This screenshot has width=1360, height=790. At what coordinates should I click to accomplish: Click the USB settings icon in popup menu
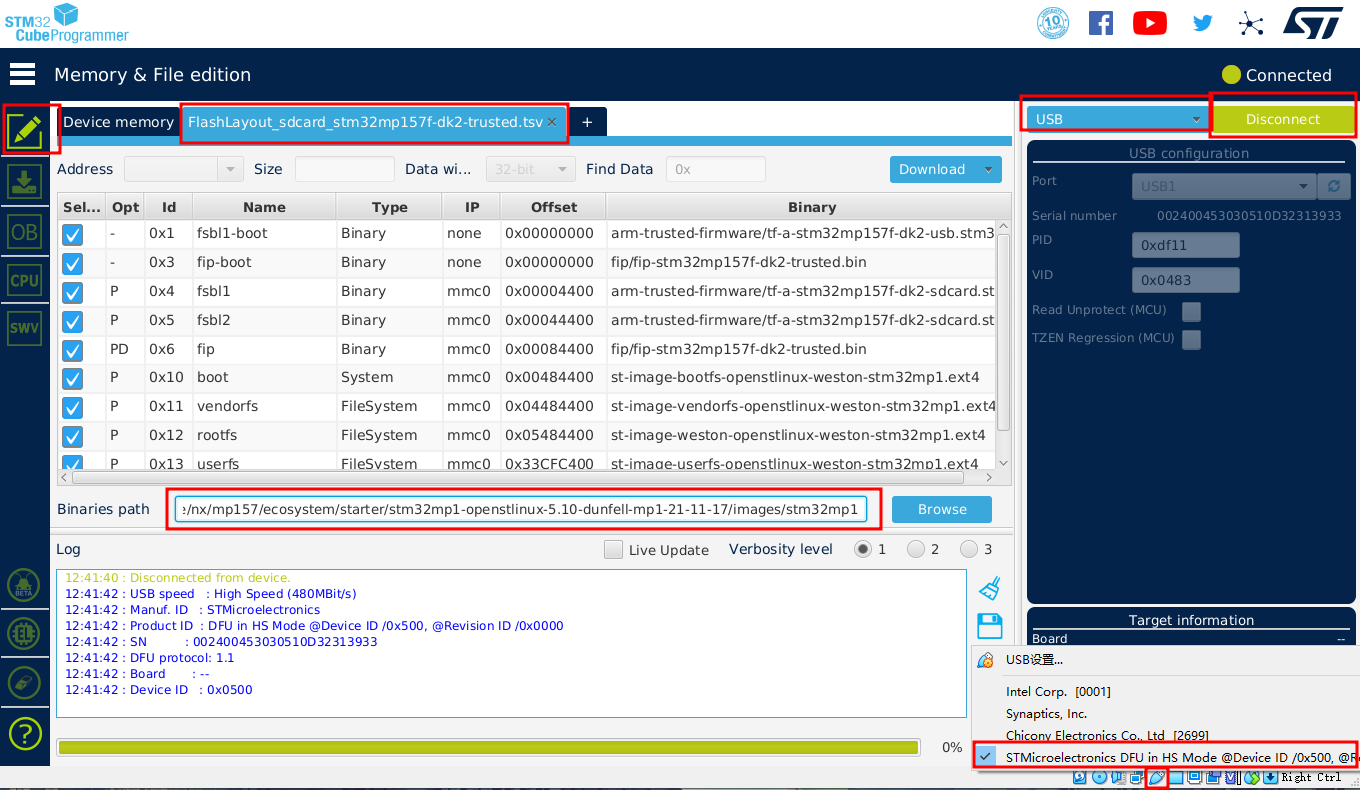coord(986,660)
